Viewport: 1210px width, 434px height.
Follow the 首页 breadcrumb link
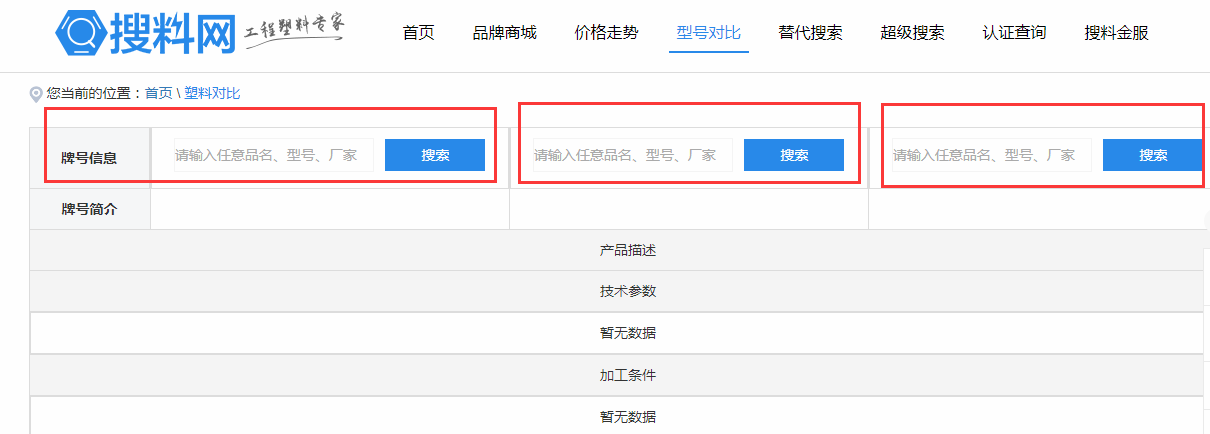point(158,93)
